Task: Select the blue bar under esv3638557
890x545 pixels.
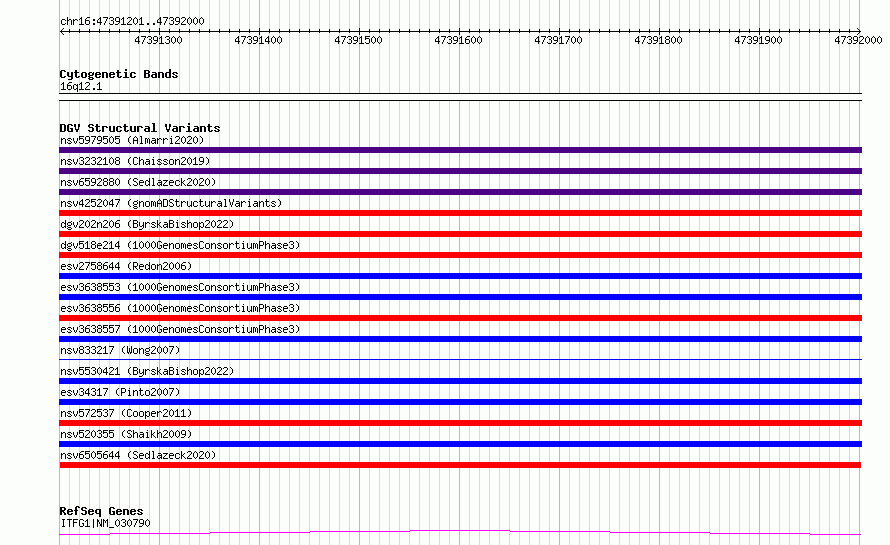Action: (460, 339)
